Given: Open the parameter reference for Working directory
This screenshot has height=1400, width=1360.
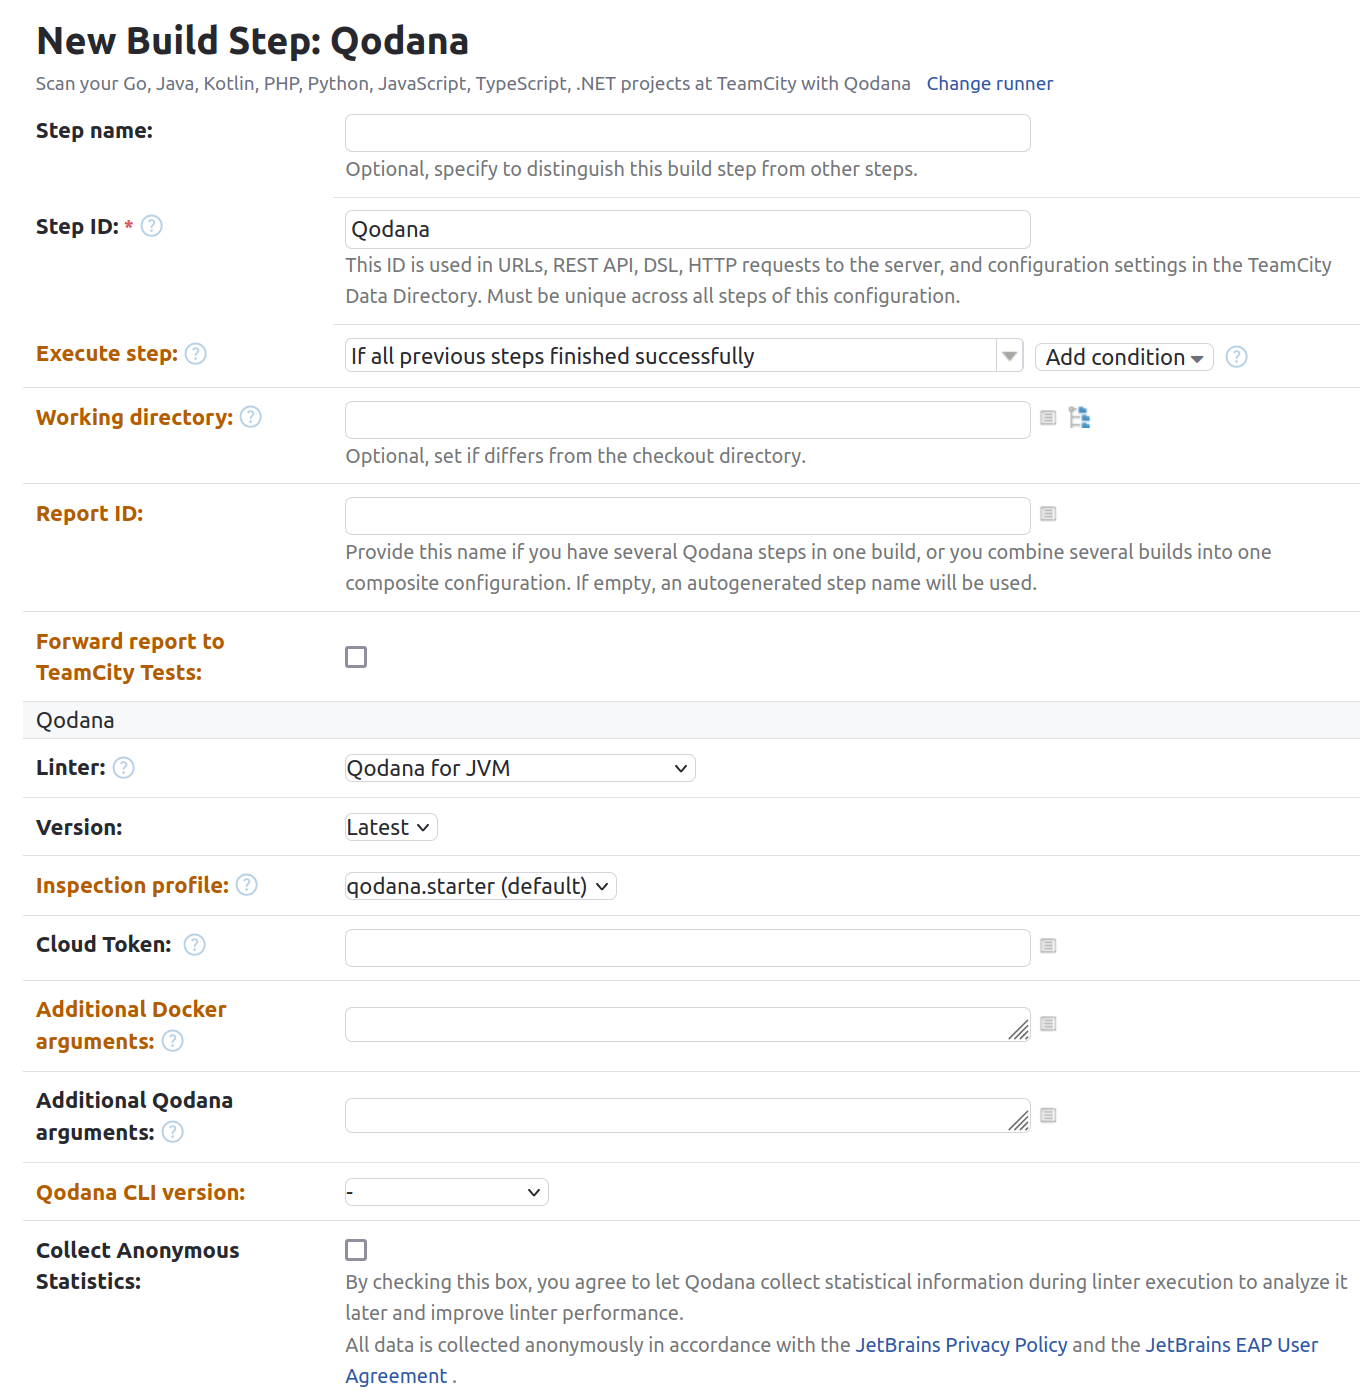Looking at the screenshot, I should 251,417.
